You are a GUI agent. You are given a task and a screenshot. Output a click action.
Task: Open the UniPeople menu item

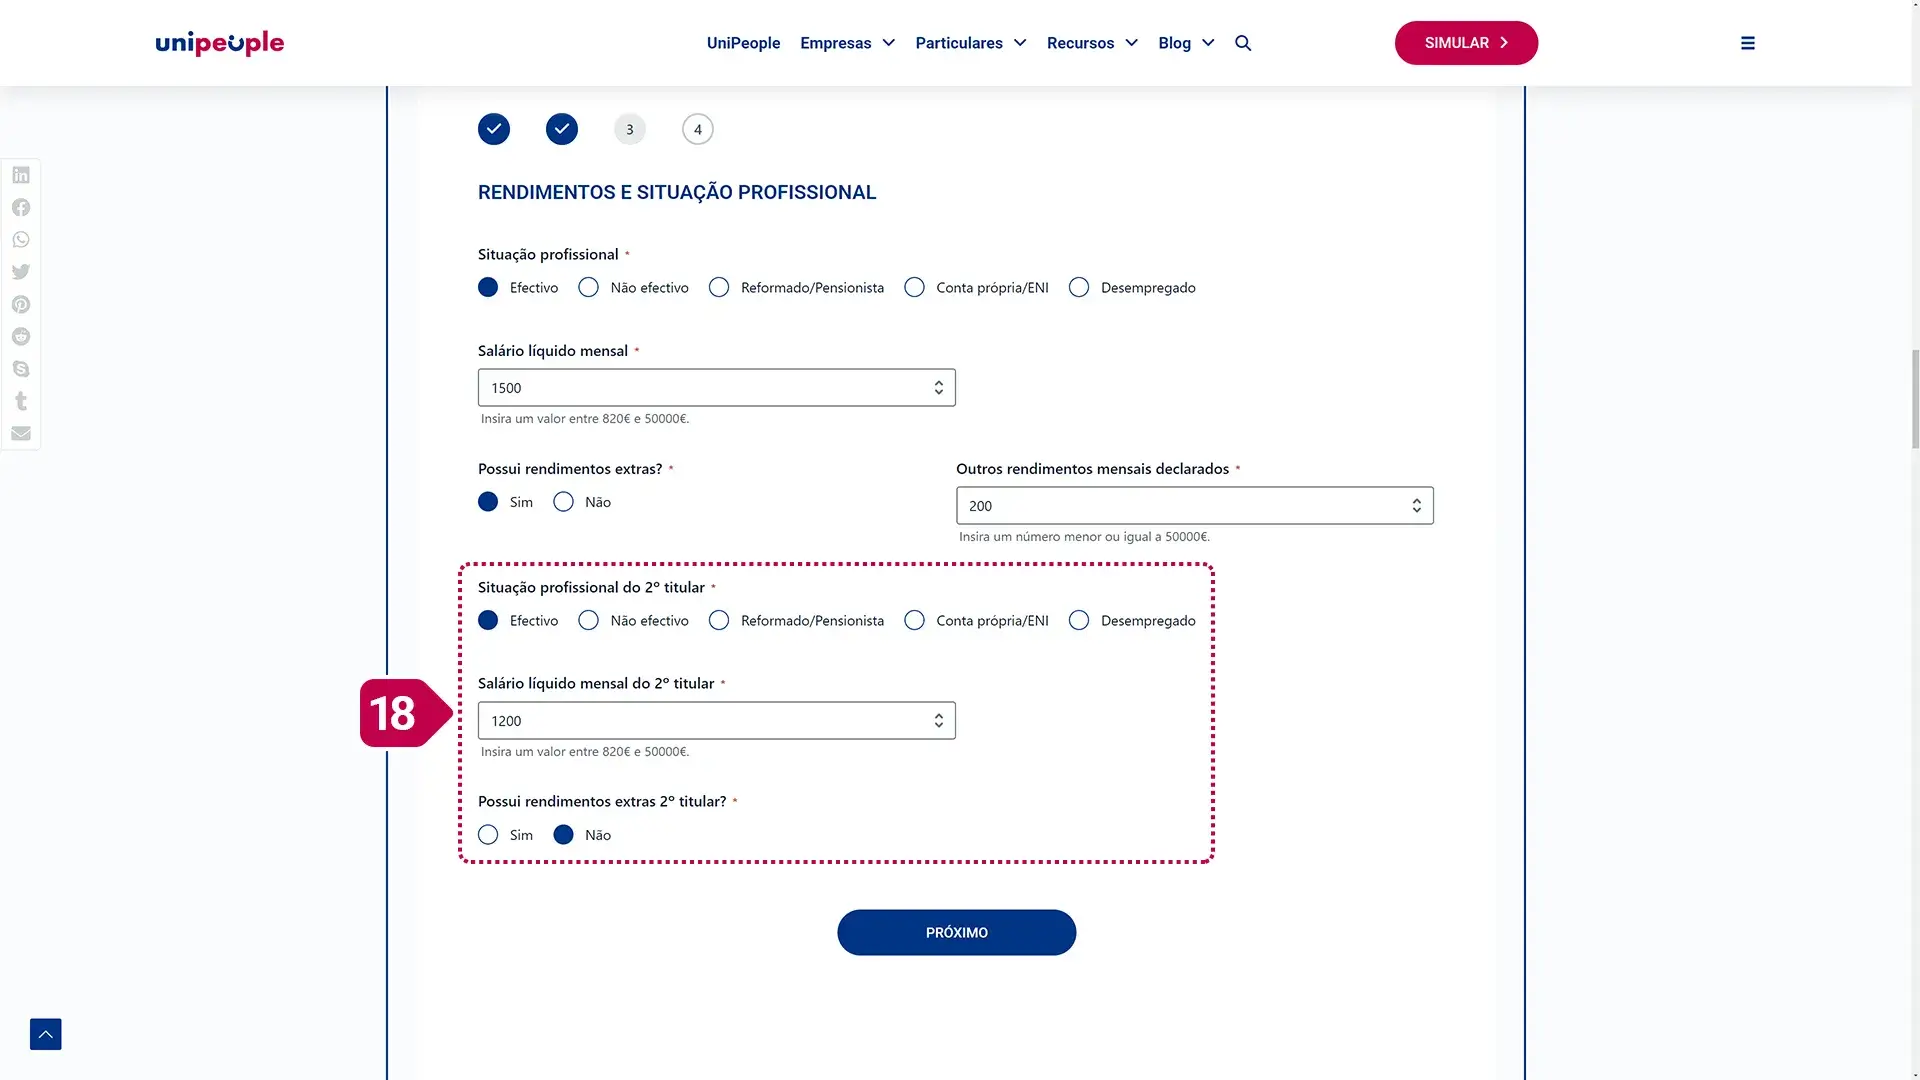click(x=743, y=43)
